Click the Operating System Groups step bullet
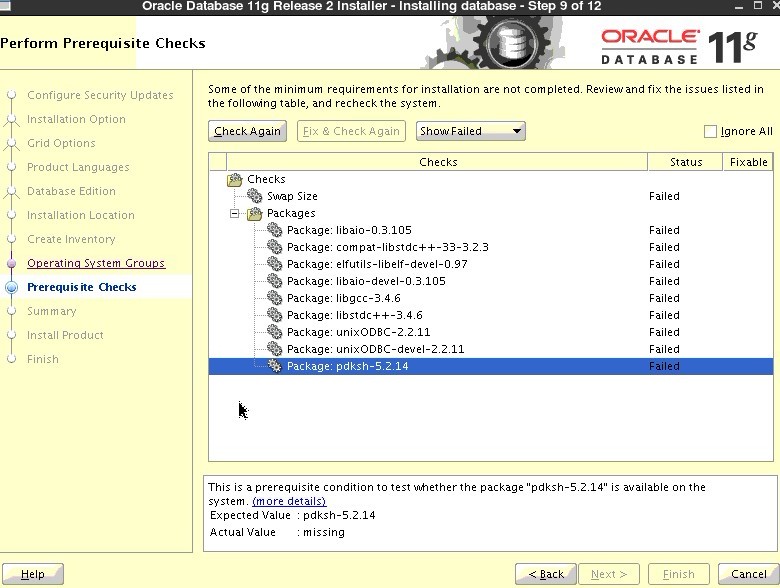The image size is (780, 588). coord(12,263)
